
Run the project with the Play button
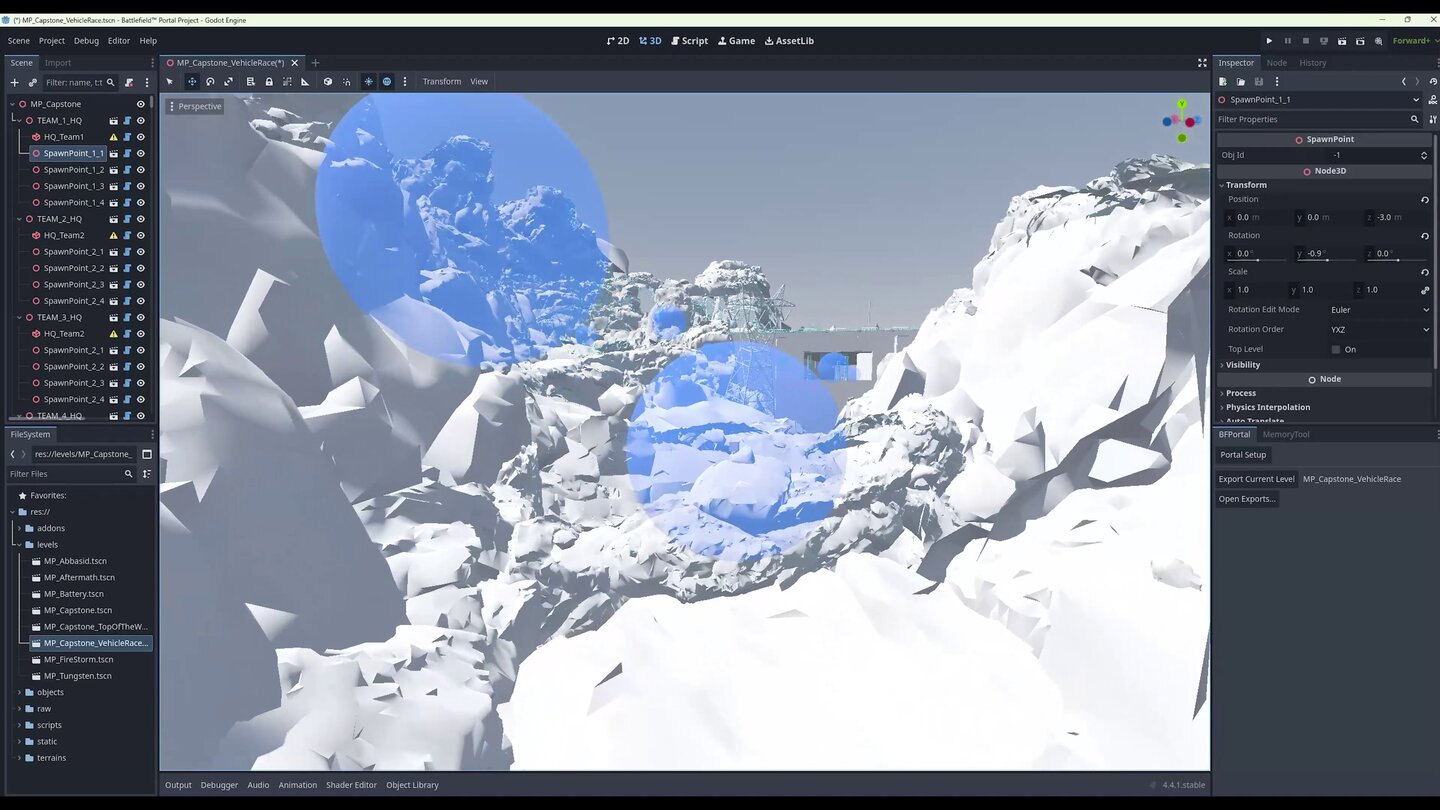click(x=1269, y=41)
